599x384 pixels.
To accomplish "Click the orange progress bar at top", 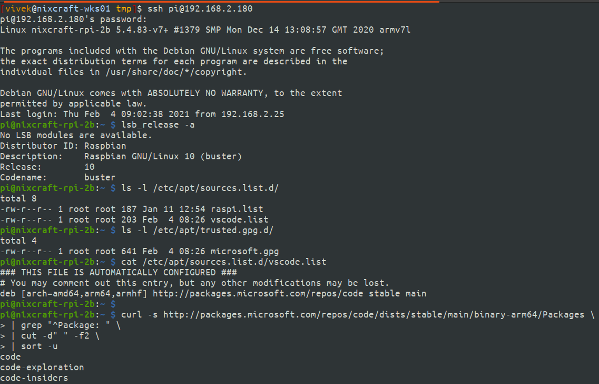I will pyautogui.click(x=220, y=2).
